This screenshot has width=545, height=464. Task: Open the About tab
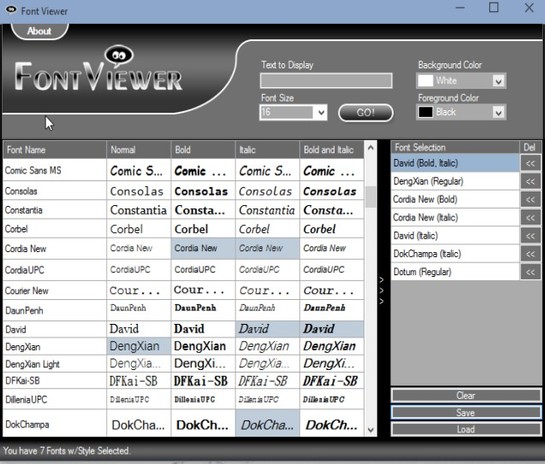[x=39, y=31]
